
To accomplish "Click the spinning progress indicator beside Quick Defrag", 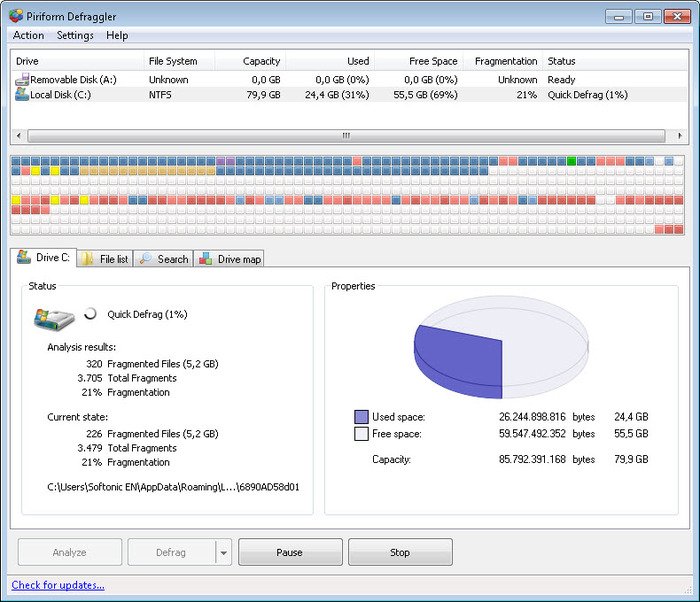I will pos(91,314).
